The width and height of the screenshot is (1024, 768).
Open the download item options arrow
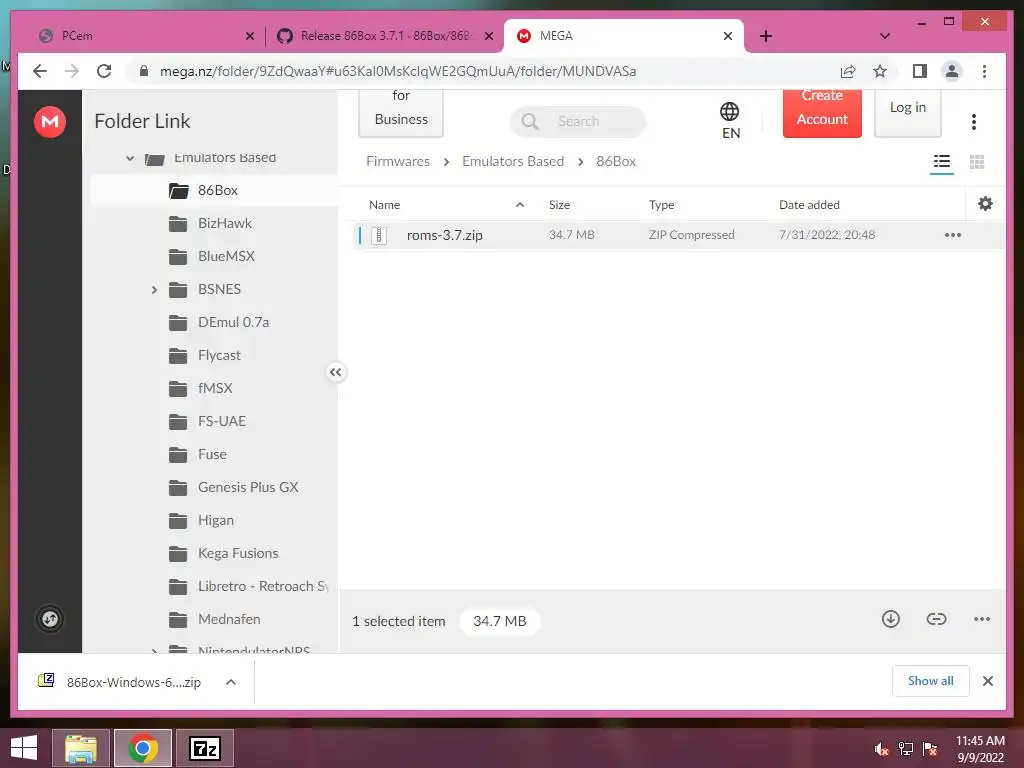coord(231,682)
